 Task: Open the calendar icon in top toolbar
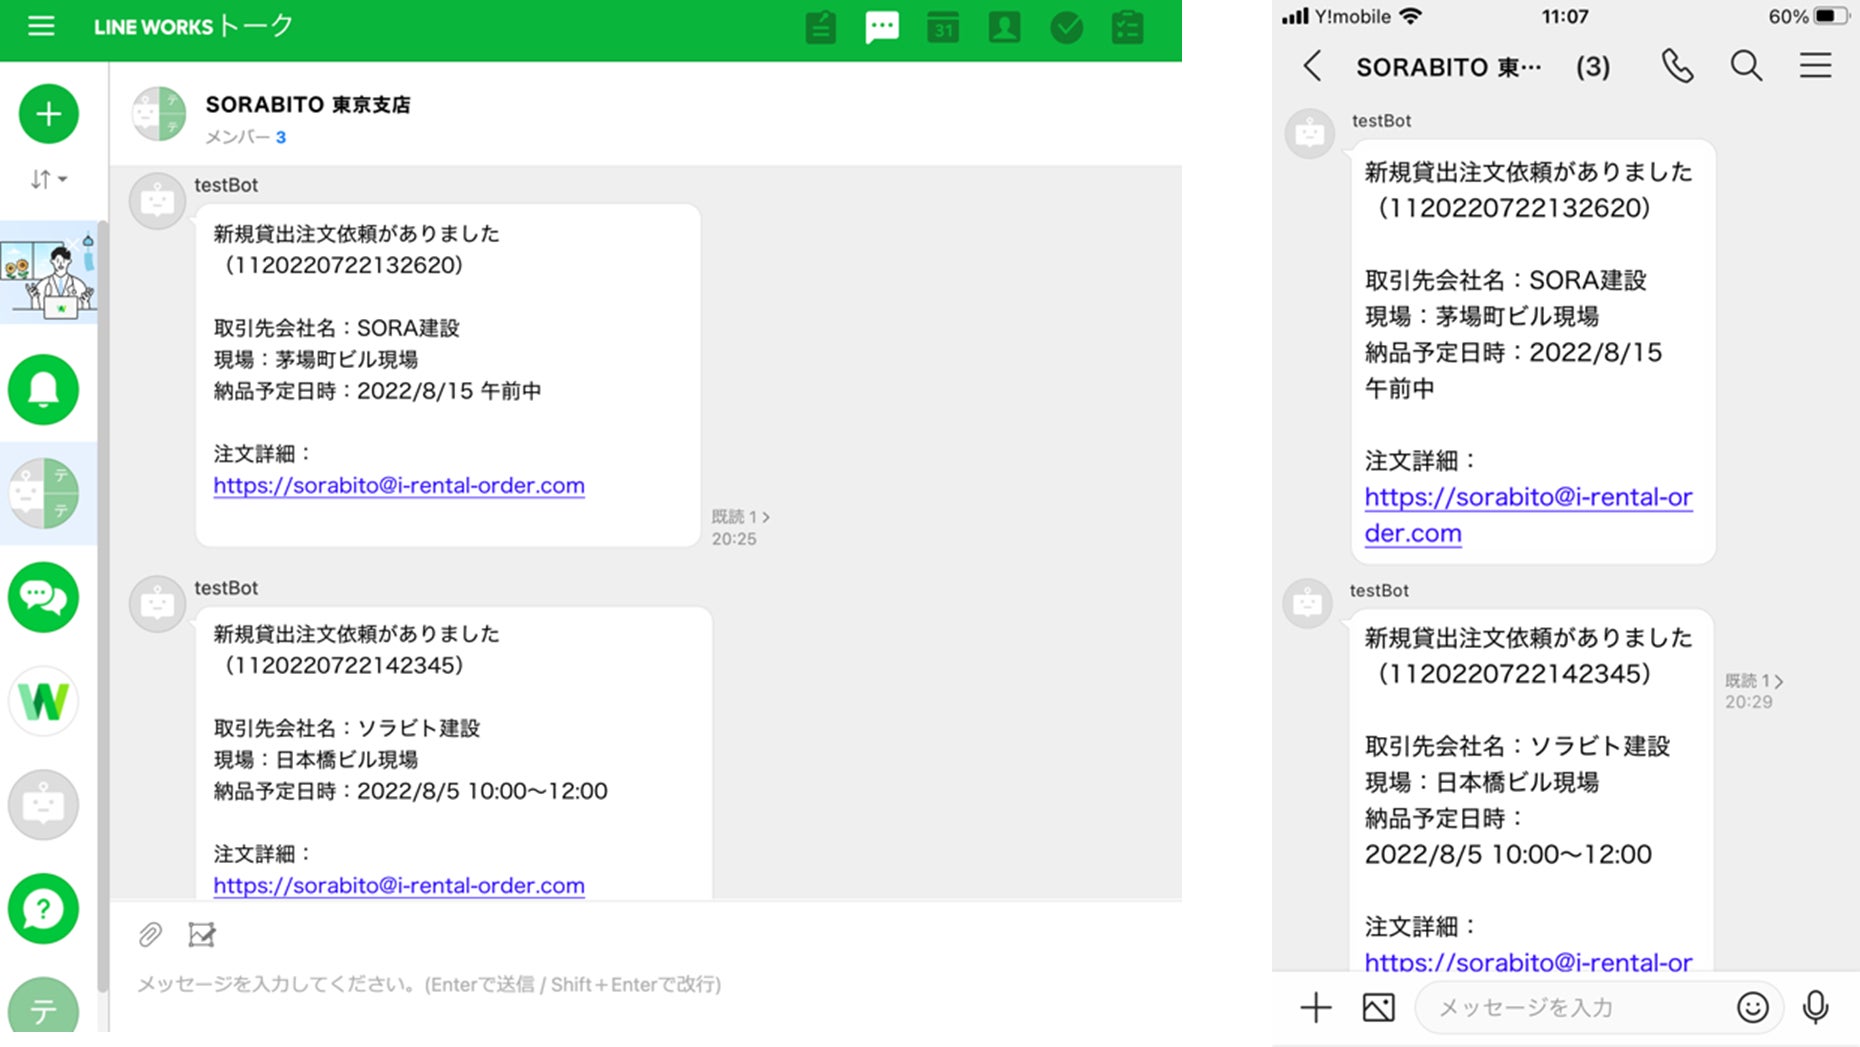(x=943, y=27)
